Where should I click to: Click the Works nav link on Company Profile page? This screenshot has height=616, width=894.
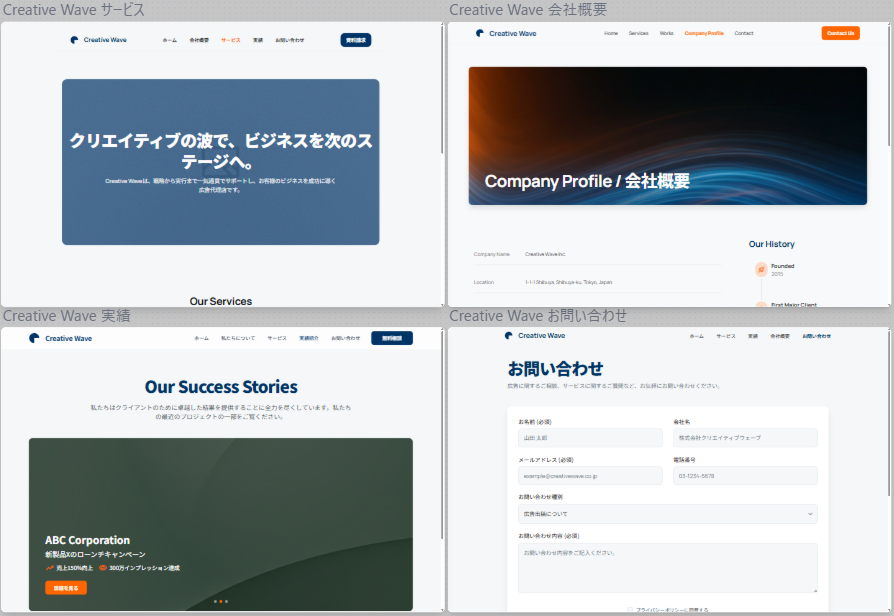(x=666, y=33)
